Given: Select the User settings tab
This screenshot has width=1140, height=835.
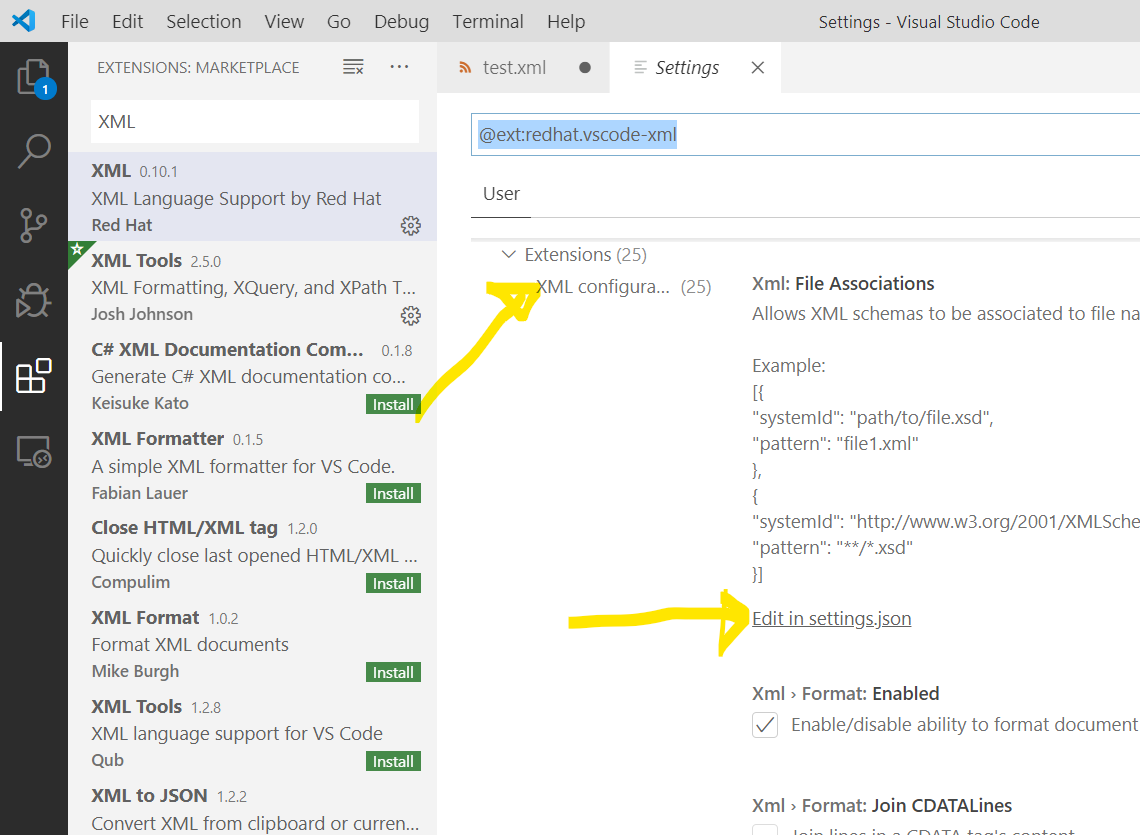Looking at the screenshot, I should pos(501,194).
